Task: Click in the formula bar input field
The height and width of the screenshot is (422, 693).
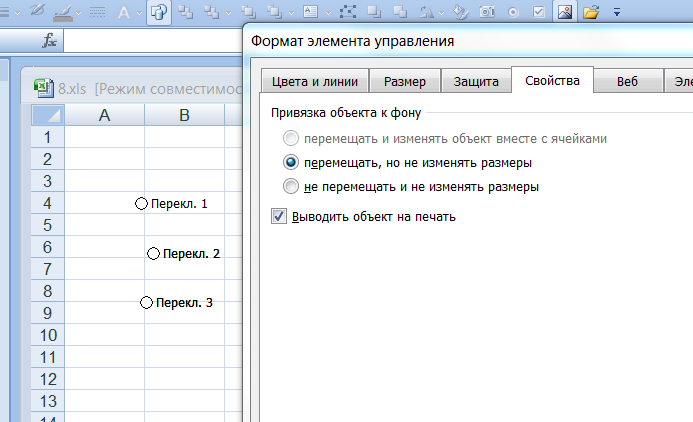Action: [x=150, y=41]
